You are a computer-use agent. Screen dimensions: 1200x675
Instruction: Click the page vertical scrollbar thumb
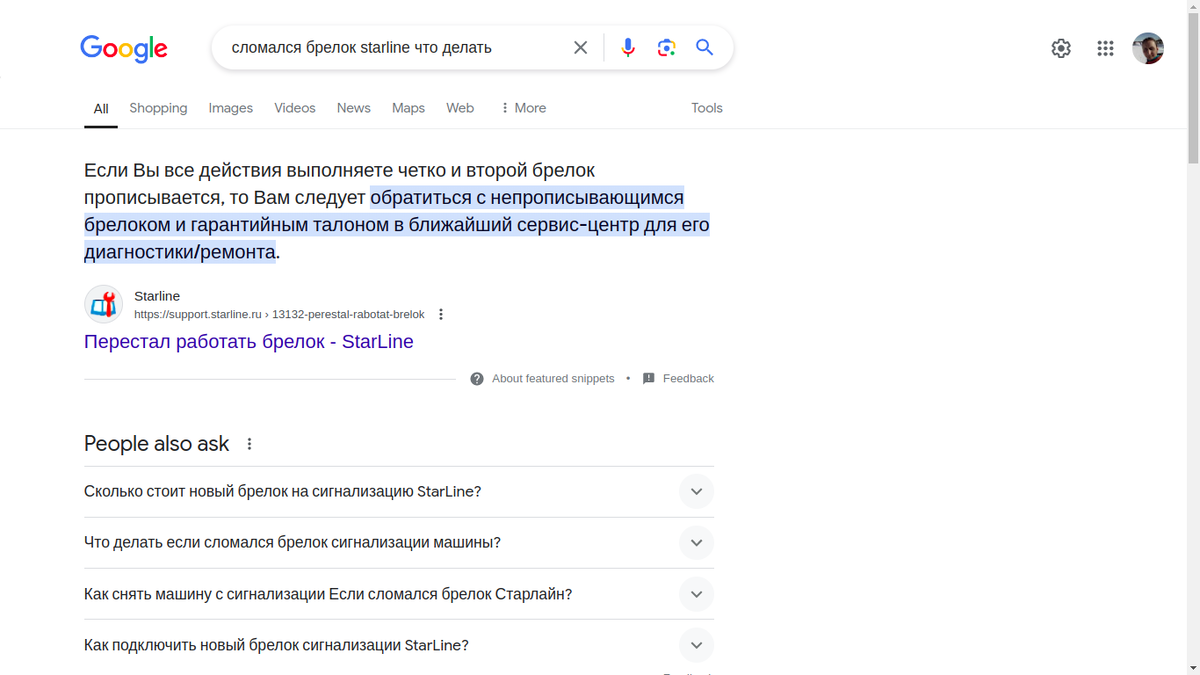pyautogui.click(x=1193, y=90)
